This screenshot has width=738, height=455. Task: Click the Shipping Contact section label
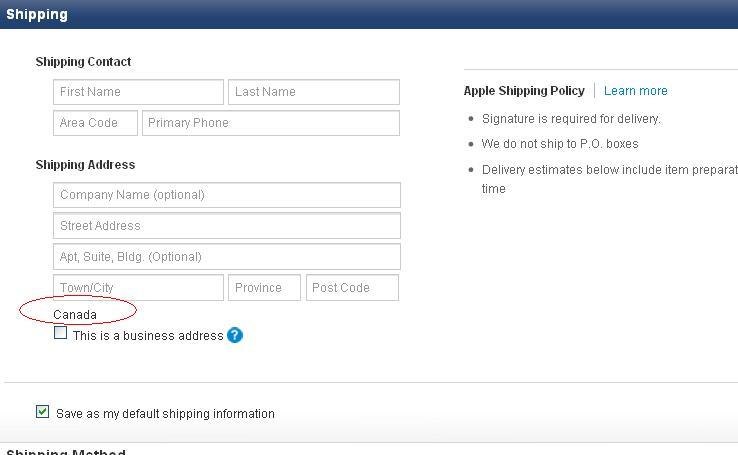pos(83,62)
